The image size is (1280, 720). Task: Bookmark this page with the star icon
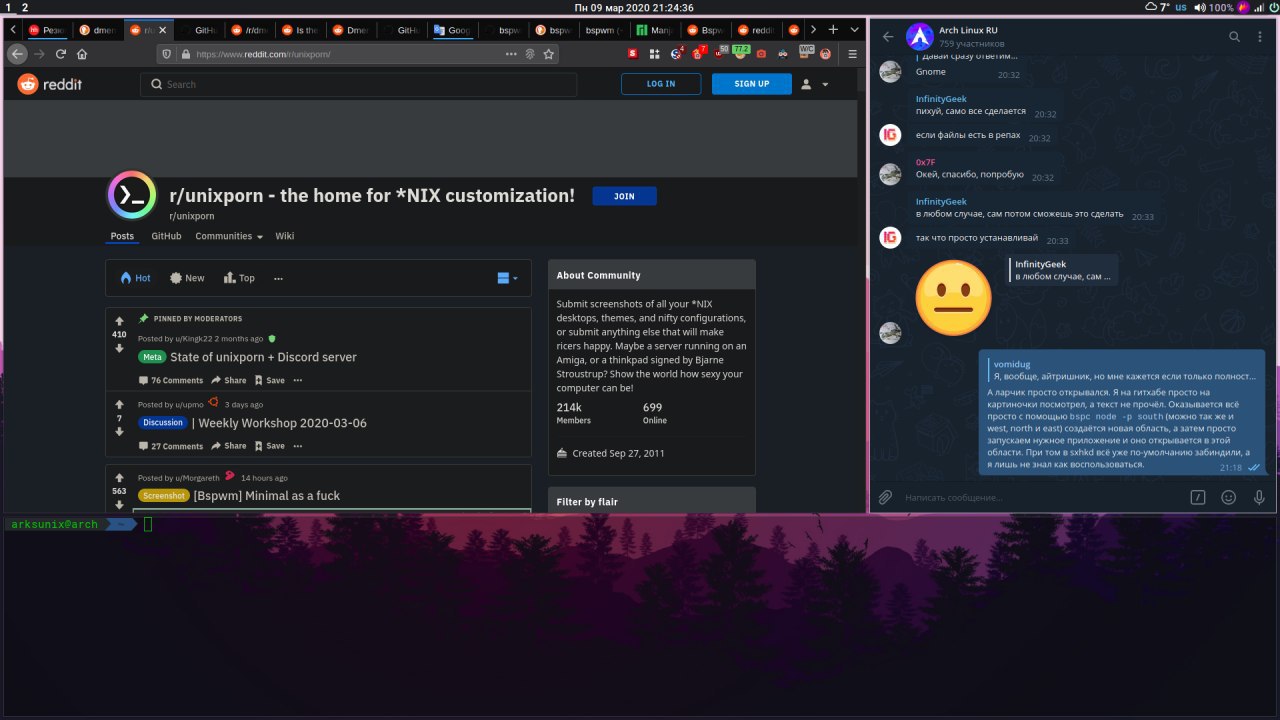coord(548,54)
